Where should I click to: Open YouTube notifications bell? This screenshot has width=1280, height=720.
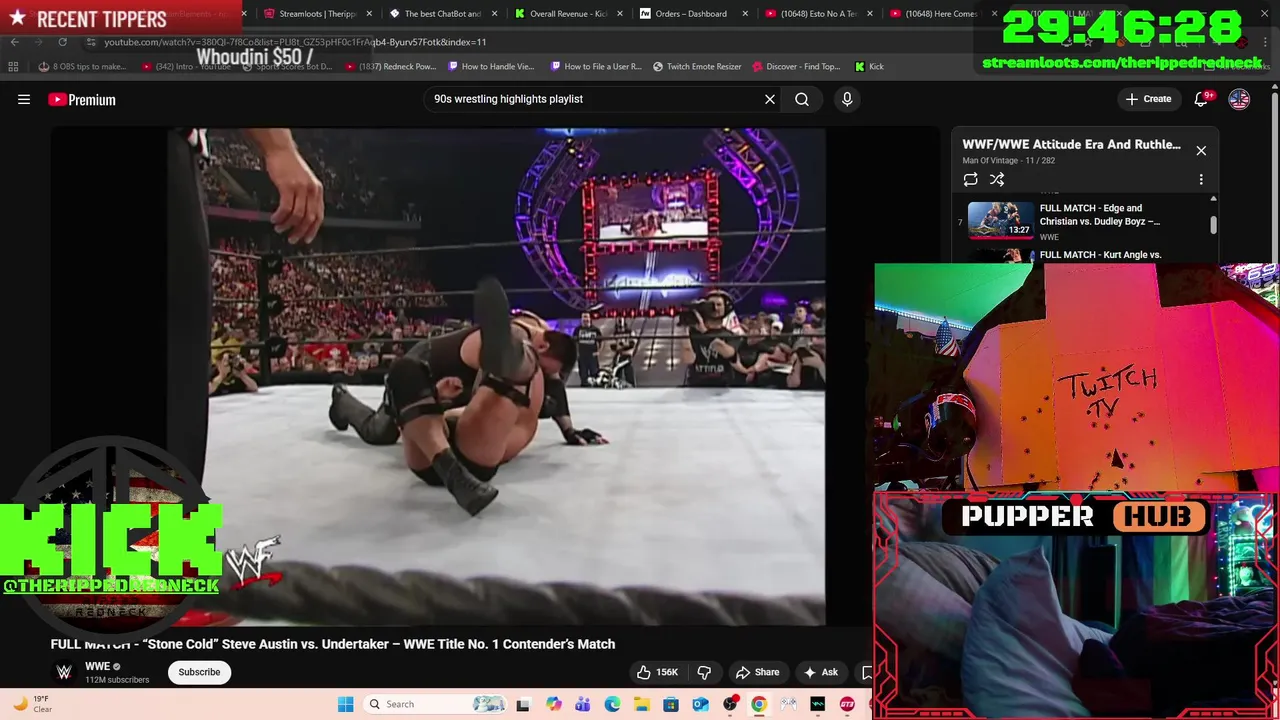click(1201, 99)
